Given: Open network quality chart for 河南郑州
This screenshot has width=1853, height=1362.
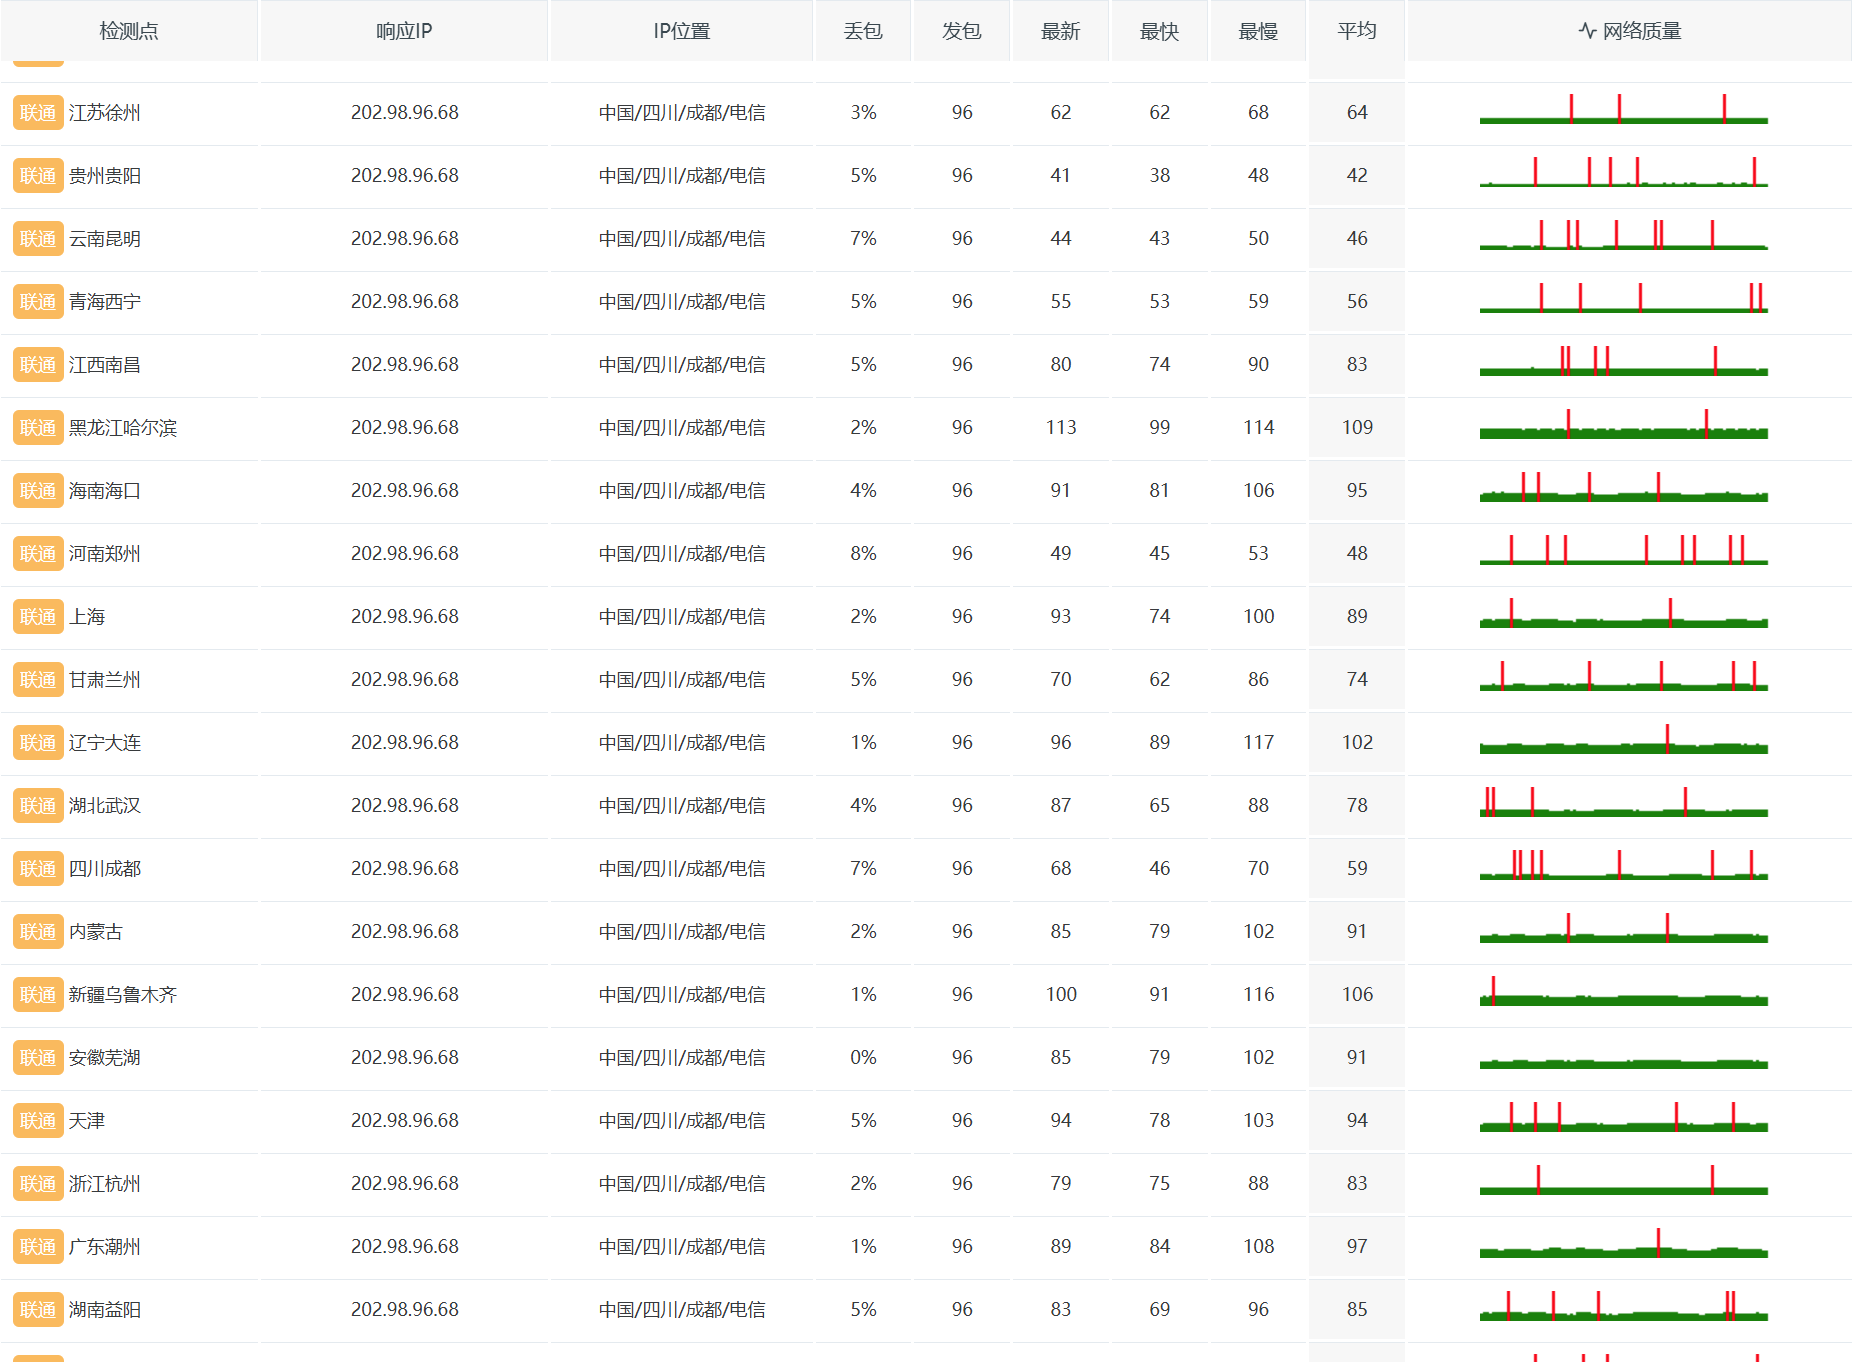Looking at the screenshot, I should tap(1623, 550).
